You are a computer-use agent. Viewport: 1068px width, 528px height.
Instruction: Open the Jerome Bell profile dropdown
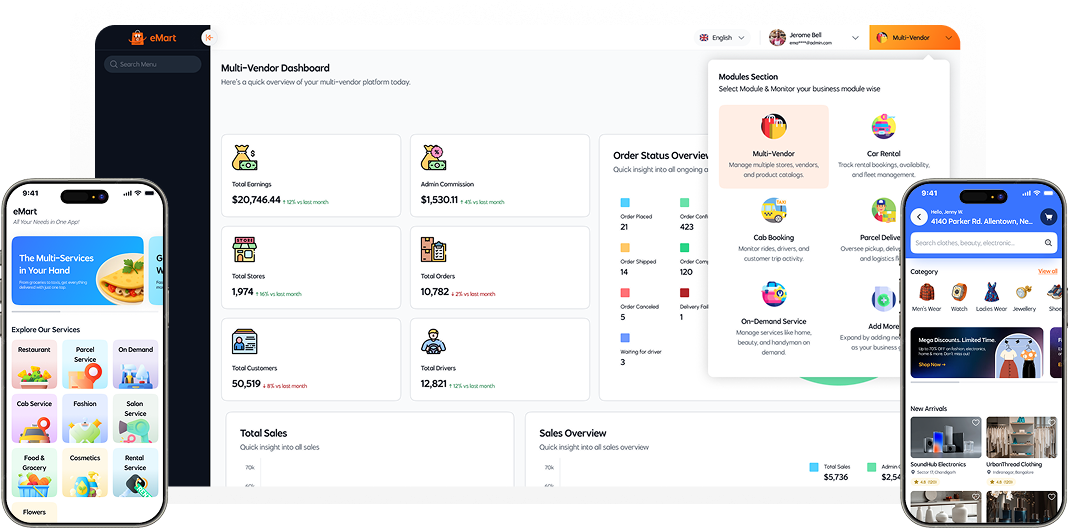[x=813, y=38]
